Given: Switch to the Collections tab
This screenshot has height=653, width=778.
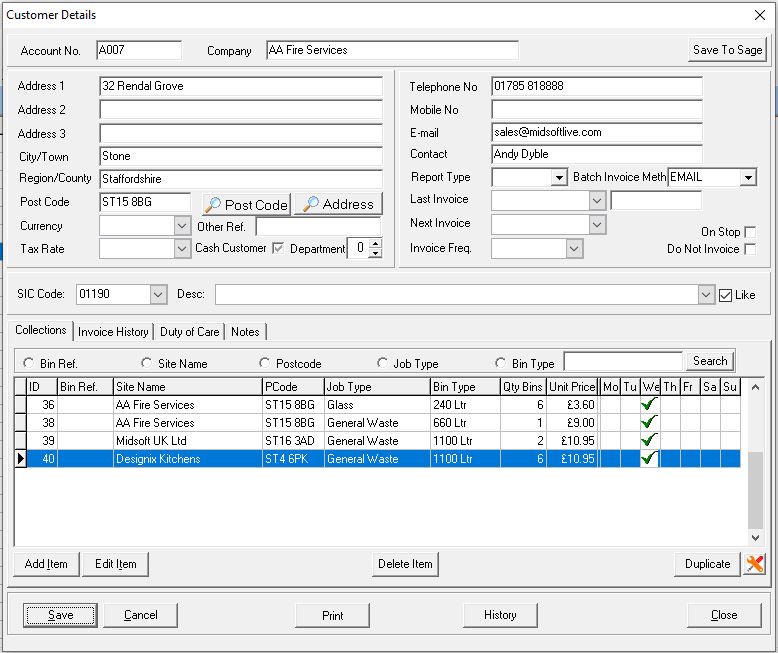Looking at the screenshot, I should 41,330.
